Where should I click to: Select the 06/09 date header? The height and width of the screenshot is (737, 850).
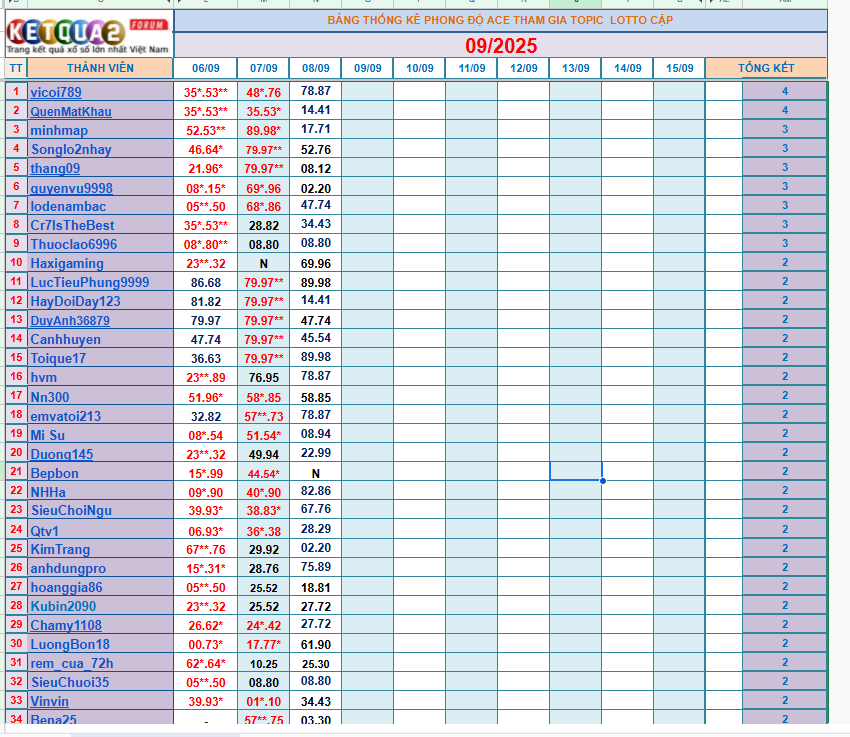pos(205,68)
